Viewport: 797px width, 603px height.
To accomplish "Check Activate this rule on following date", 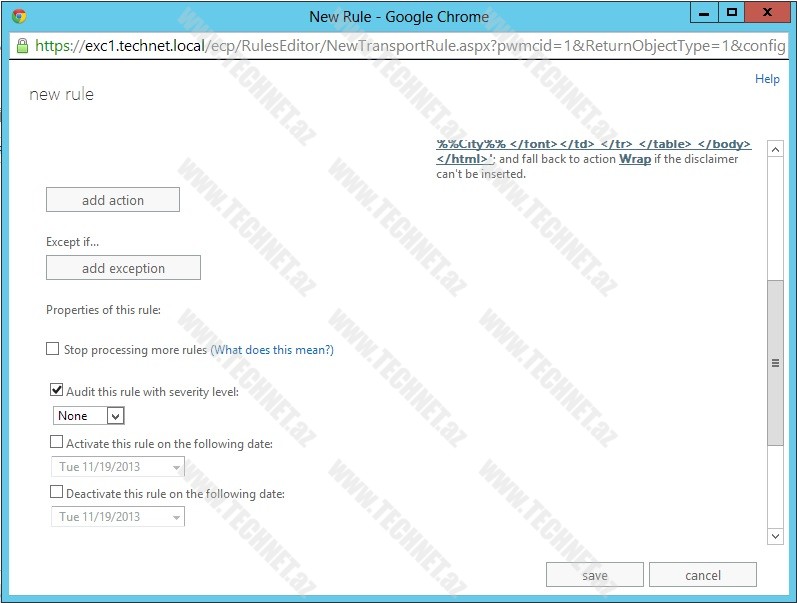I will 56,443.
